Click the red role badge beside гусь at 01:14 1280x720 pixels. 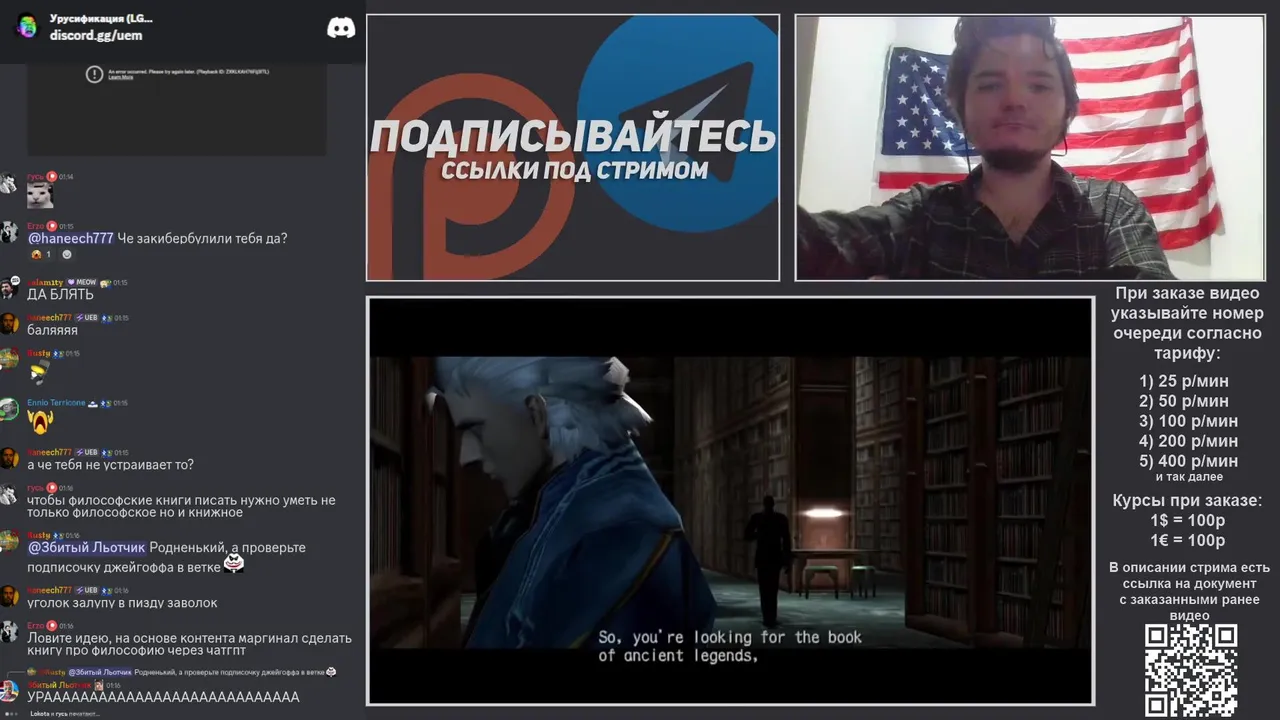click(x=52, y=177)
